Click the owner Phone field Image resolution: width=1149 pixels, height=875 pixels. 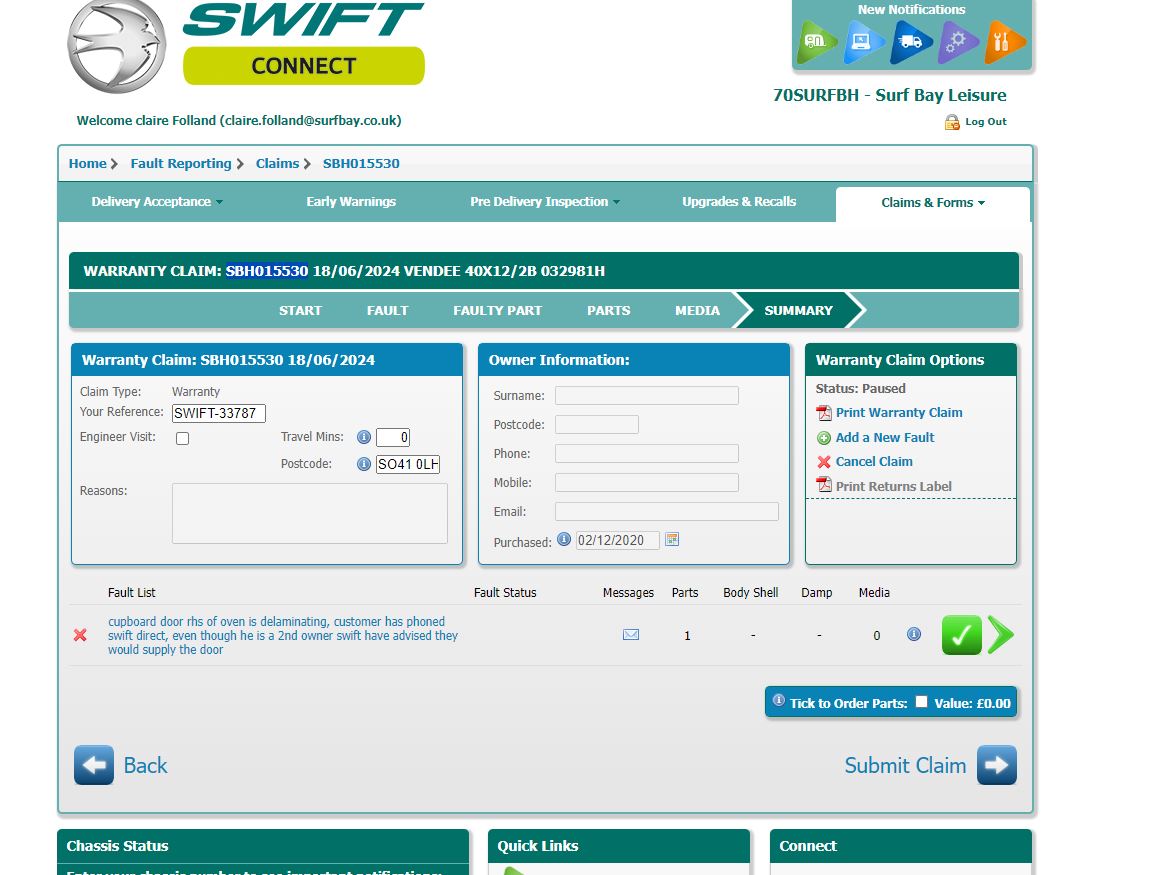646,454
